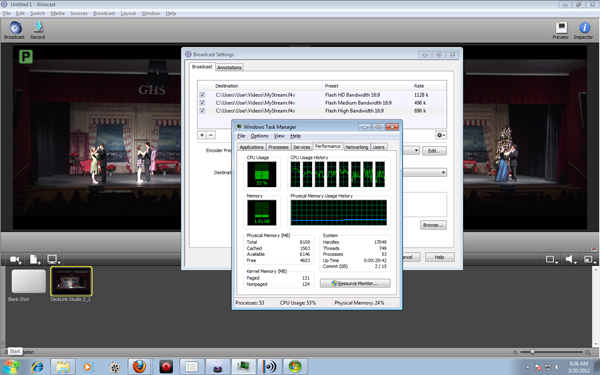Image resolution: width=600 pixels, height=375 pixels.
Task: Click the system tray volume icon
Action: 558,367
